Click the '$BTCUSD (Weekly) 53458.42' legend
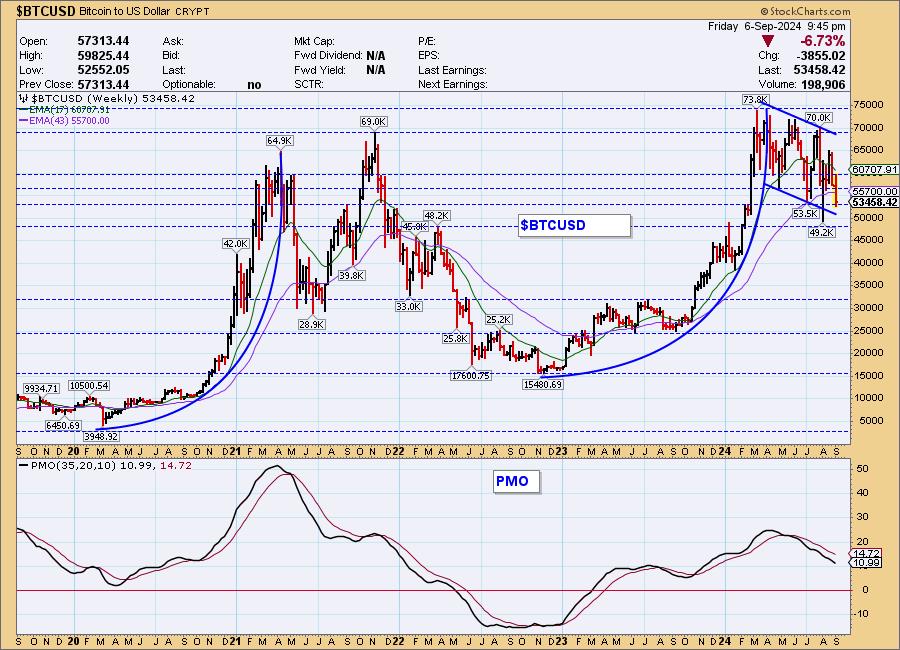900x650 pixels. click(x=107, y=99)
